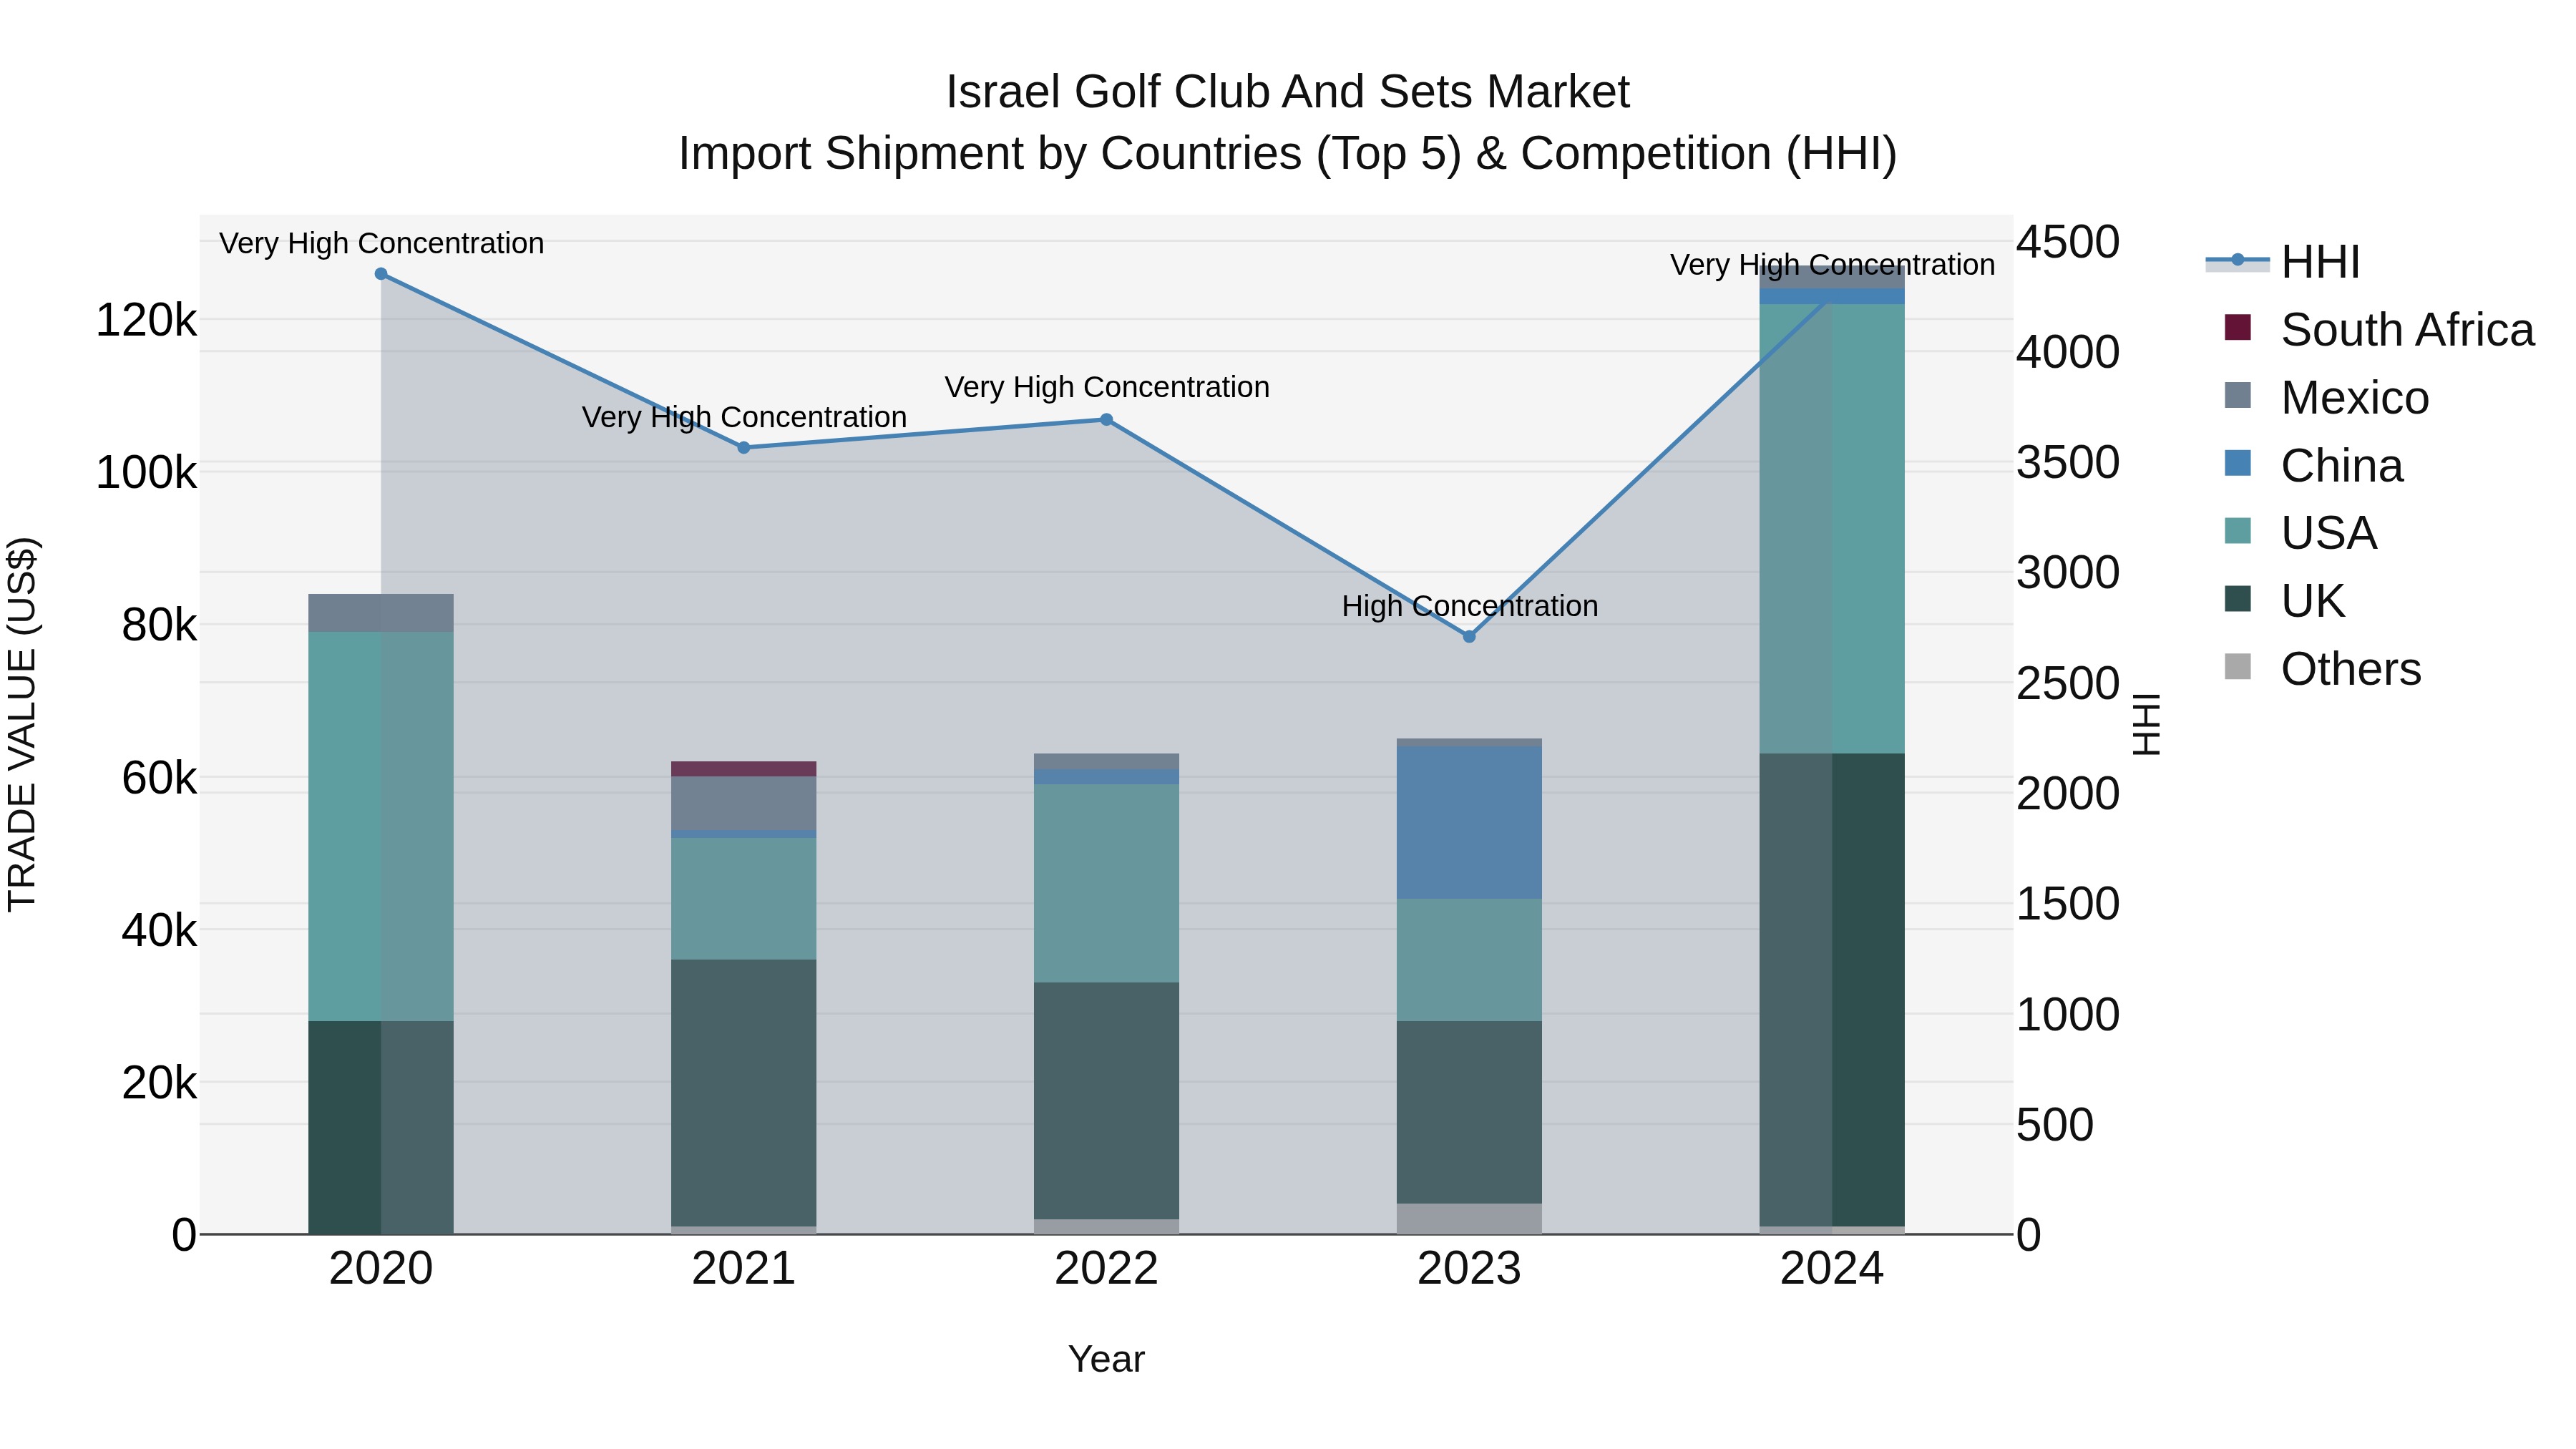The image size is (2576, 1449).
Task: Click the 2023 USA bar segment
Action: 1469,960
